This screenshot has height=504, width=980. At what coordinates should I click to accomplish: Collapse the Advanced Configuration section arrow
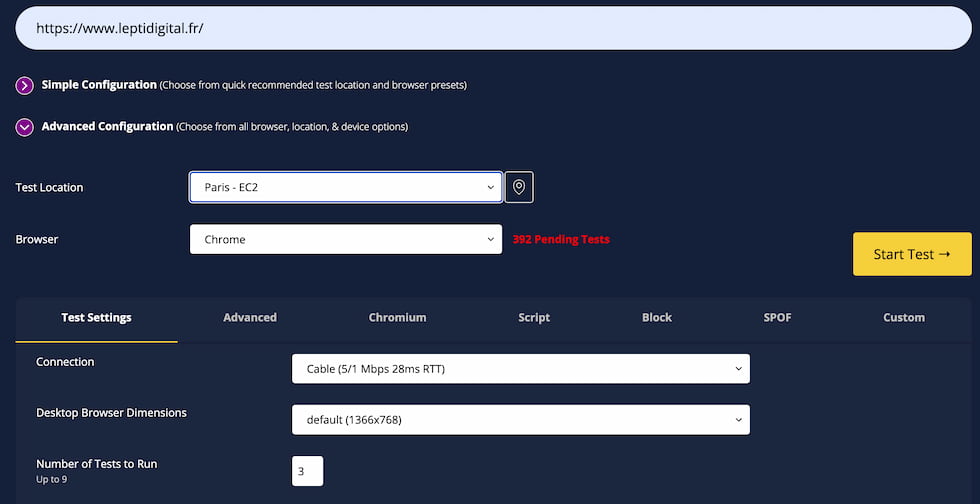tap(24, 128)
